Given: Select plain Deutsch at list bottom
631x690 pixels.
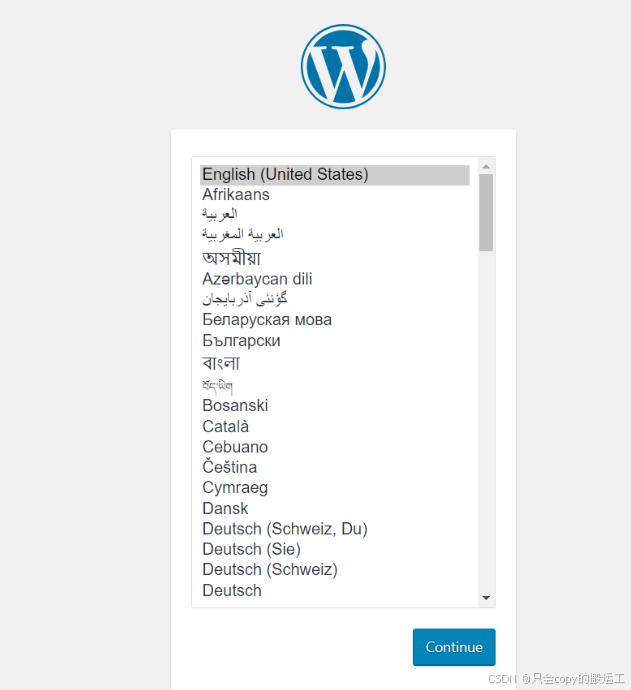Looking at the screenshot, I should coord(334,591).
